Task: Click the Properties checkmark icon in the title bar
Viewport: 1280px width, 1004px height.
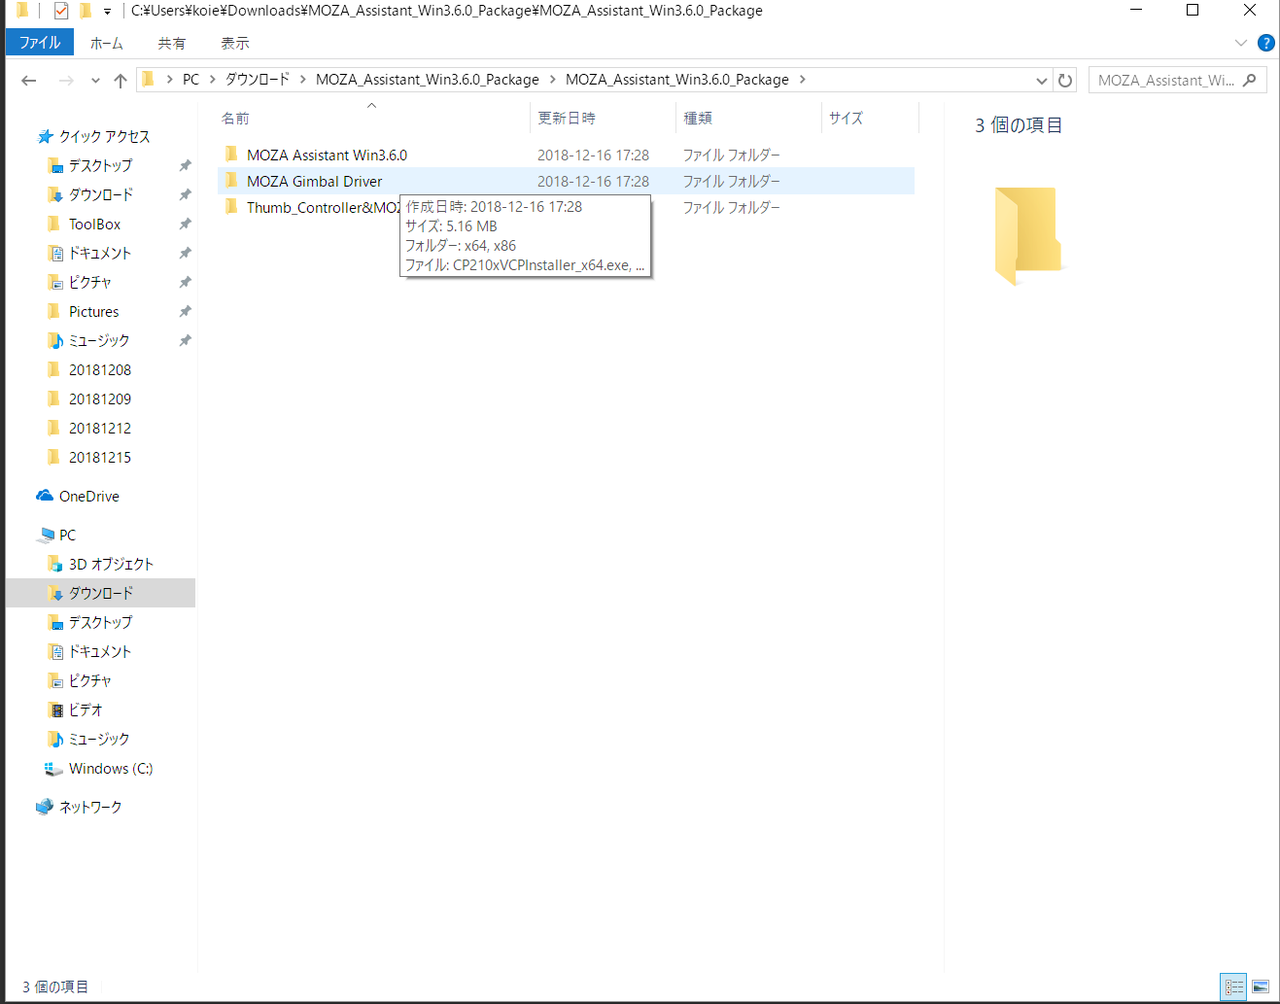Action: [61, 11]
